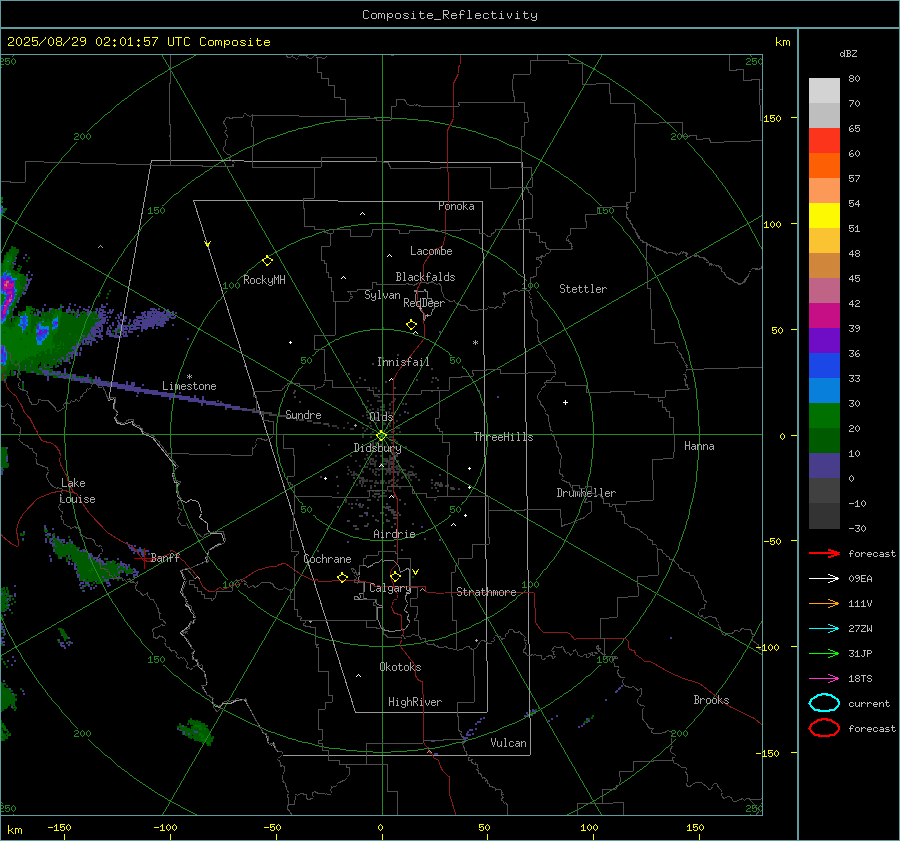Screen dimensions: 900x841
Task: Pick the bright yellow swatch between 54 and 51 dBZ
Action: pyautogui.click(x=824, y=216)
